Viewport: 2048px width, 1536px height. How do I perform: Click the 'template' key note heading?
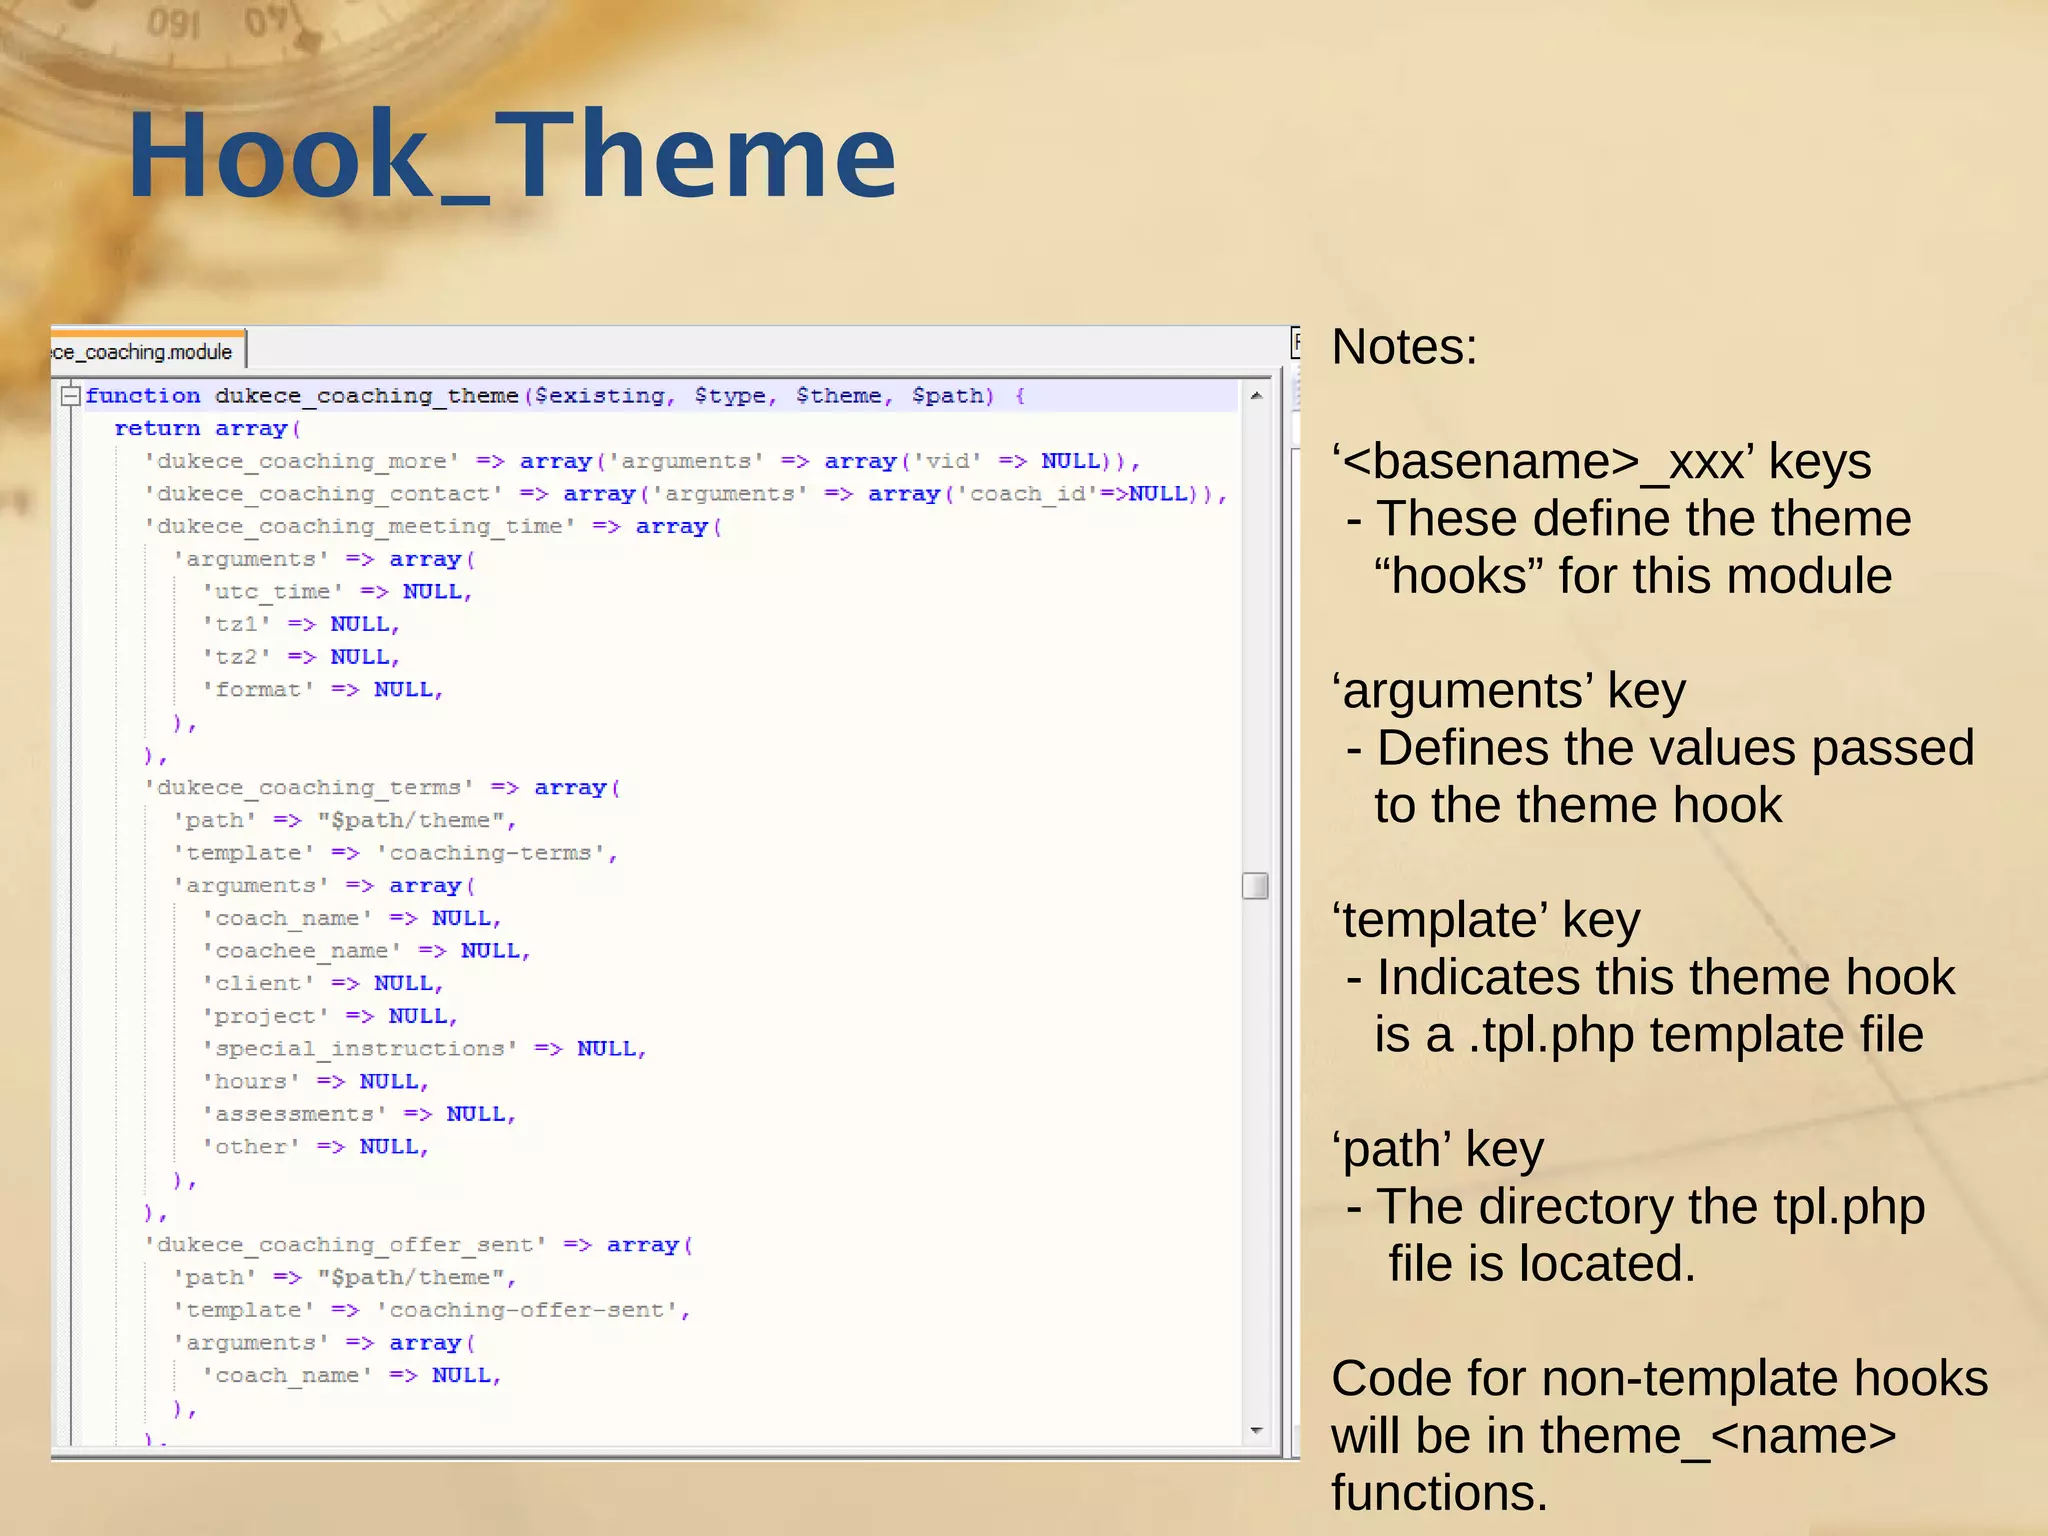coord(1485,920)
